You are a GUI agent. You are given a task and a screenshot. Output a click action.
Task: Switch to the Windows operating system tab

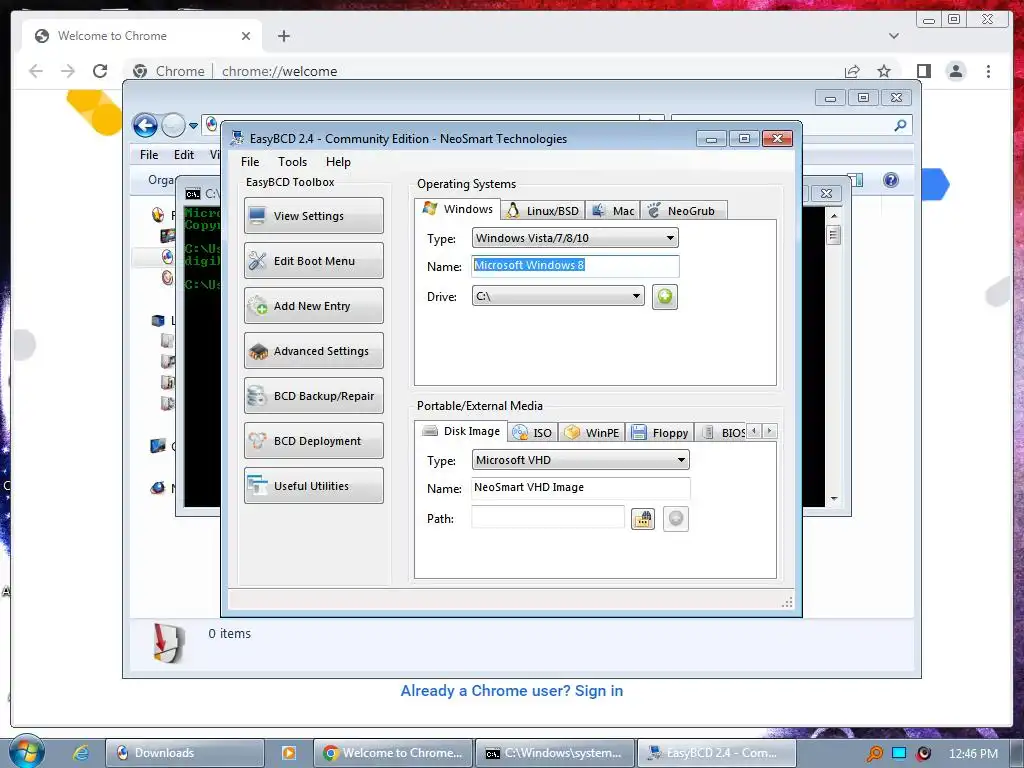[x=458, y=209]
